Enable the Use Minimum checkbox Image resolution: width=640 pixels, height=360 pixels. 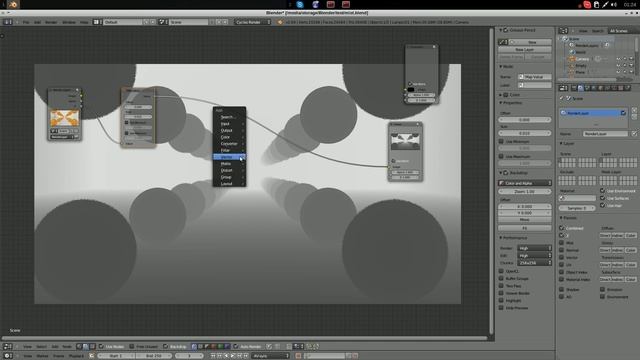(x=501, y=141)
